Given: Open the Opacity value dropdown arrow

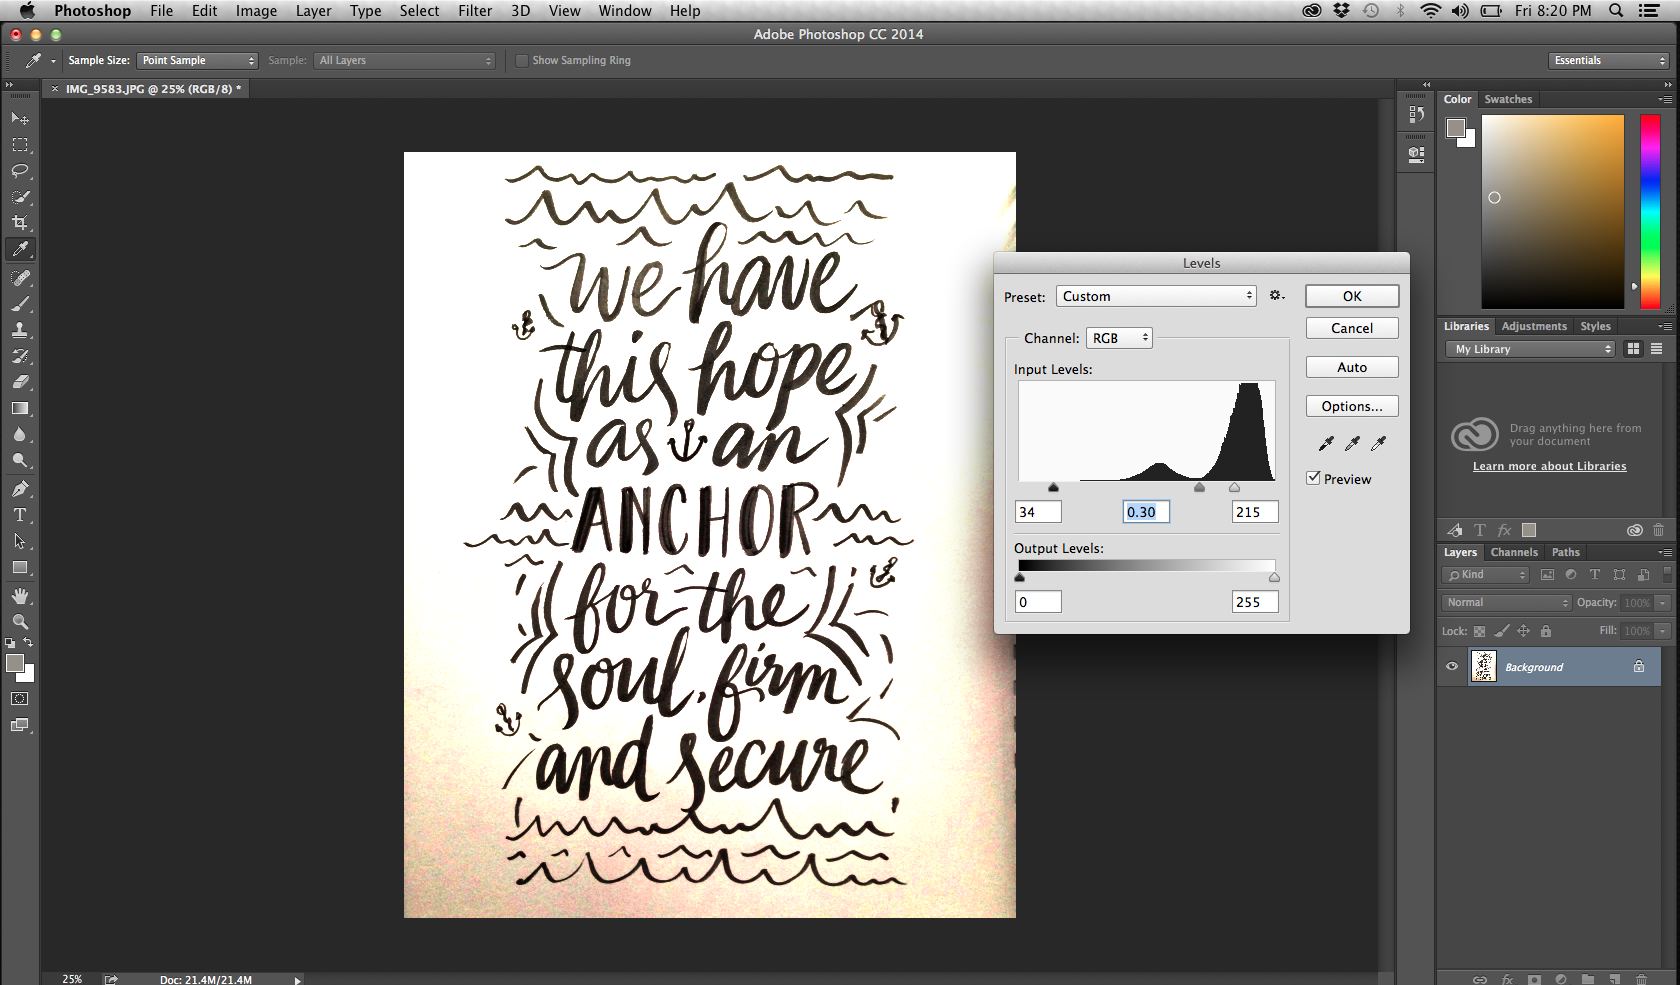Looking at the screenshot, I should coord(1662,603).
